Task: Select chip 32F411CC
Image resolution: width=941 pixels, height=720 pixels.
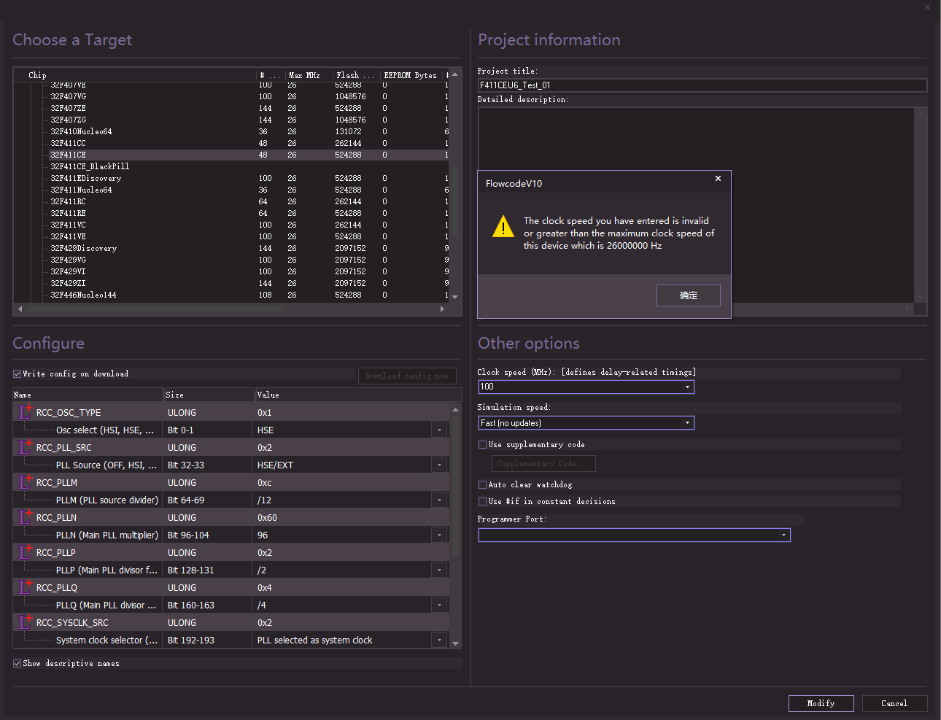Action: (x=68, y=143)
